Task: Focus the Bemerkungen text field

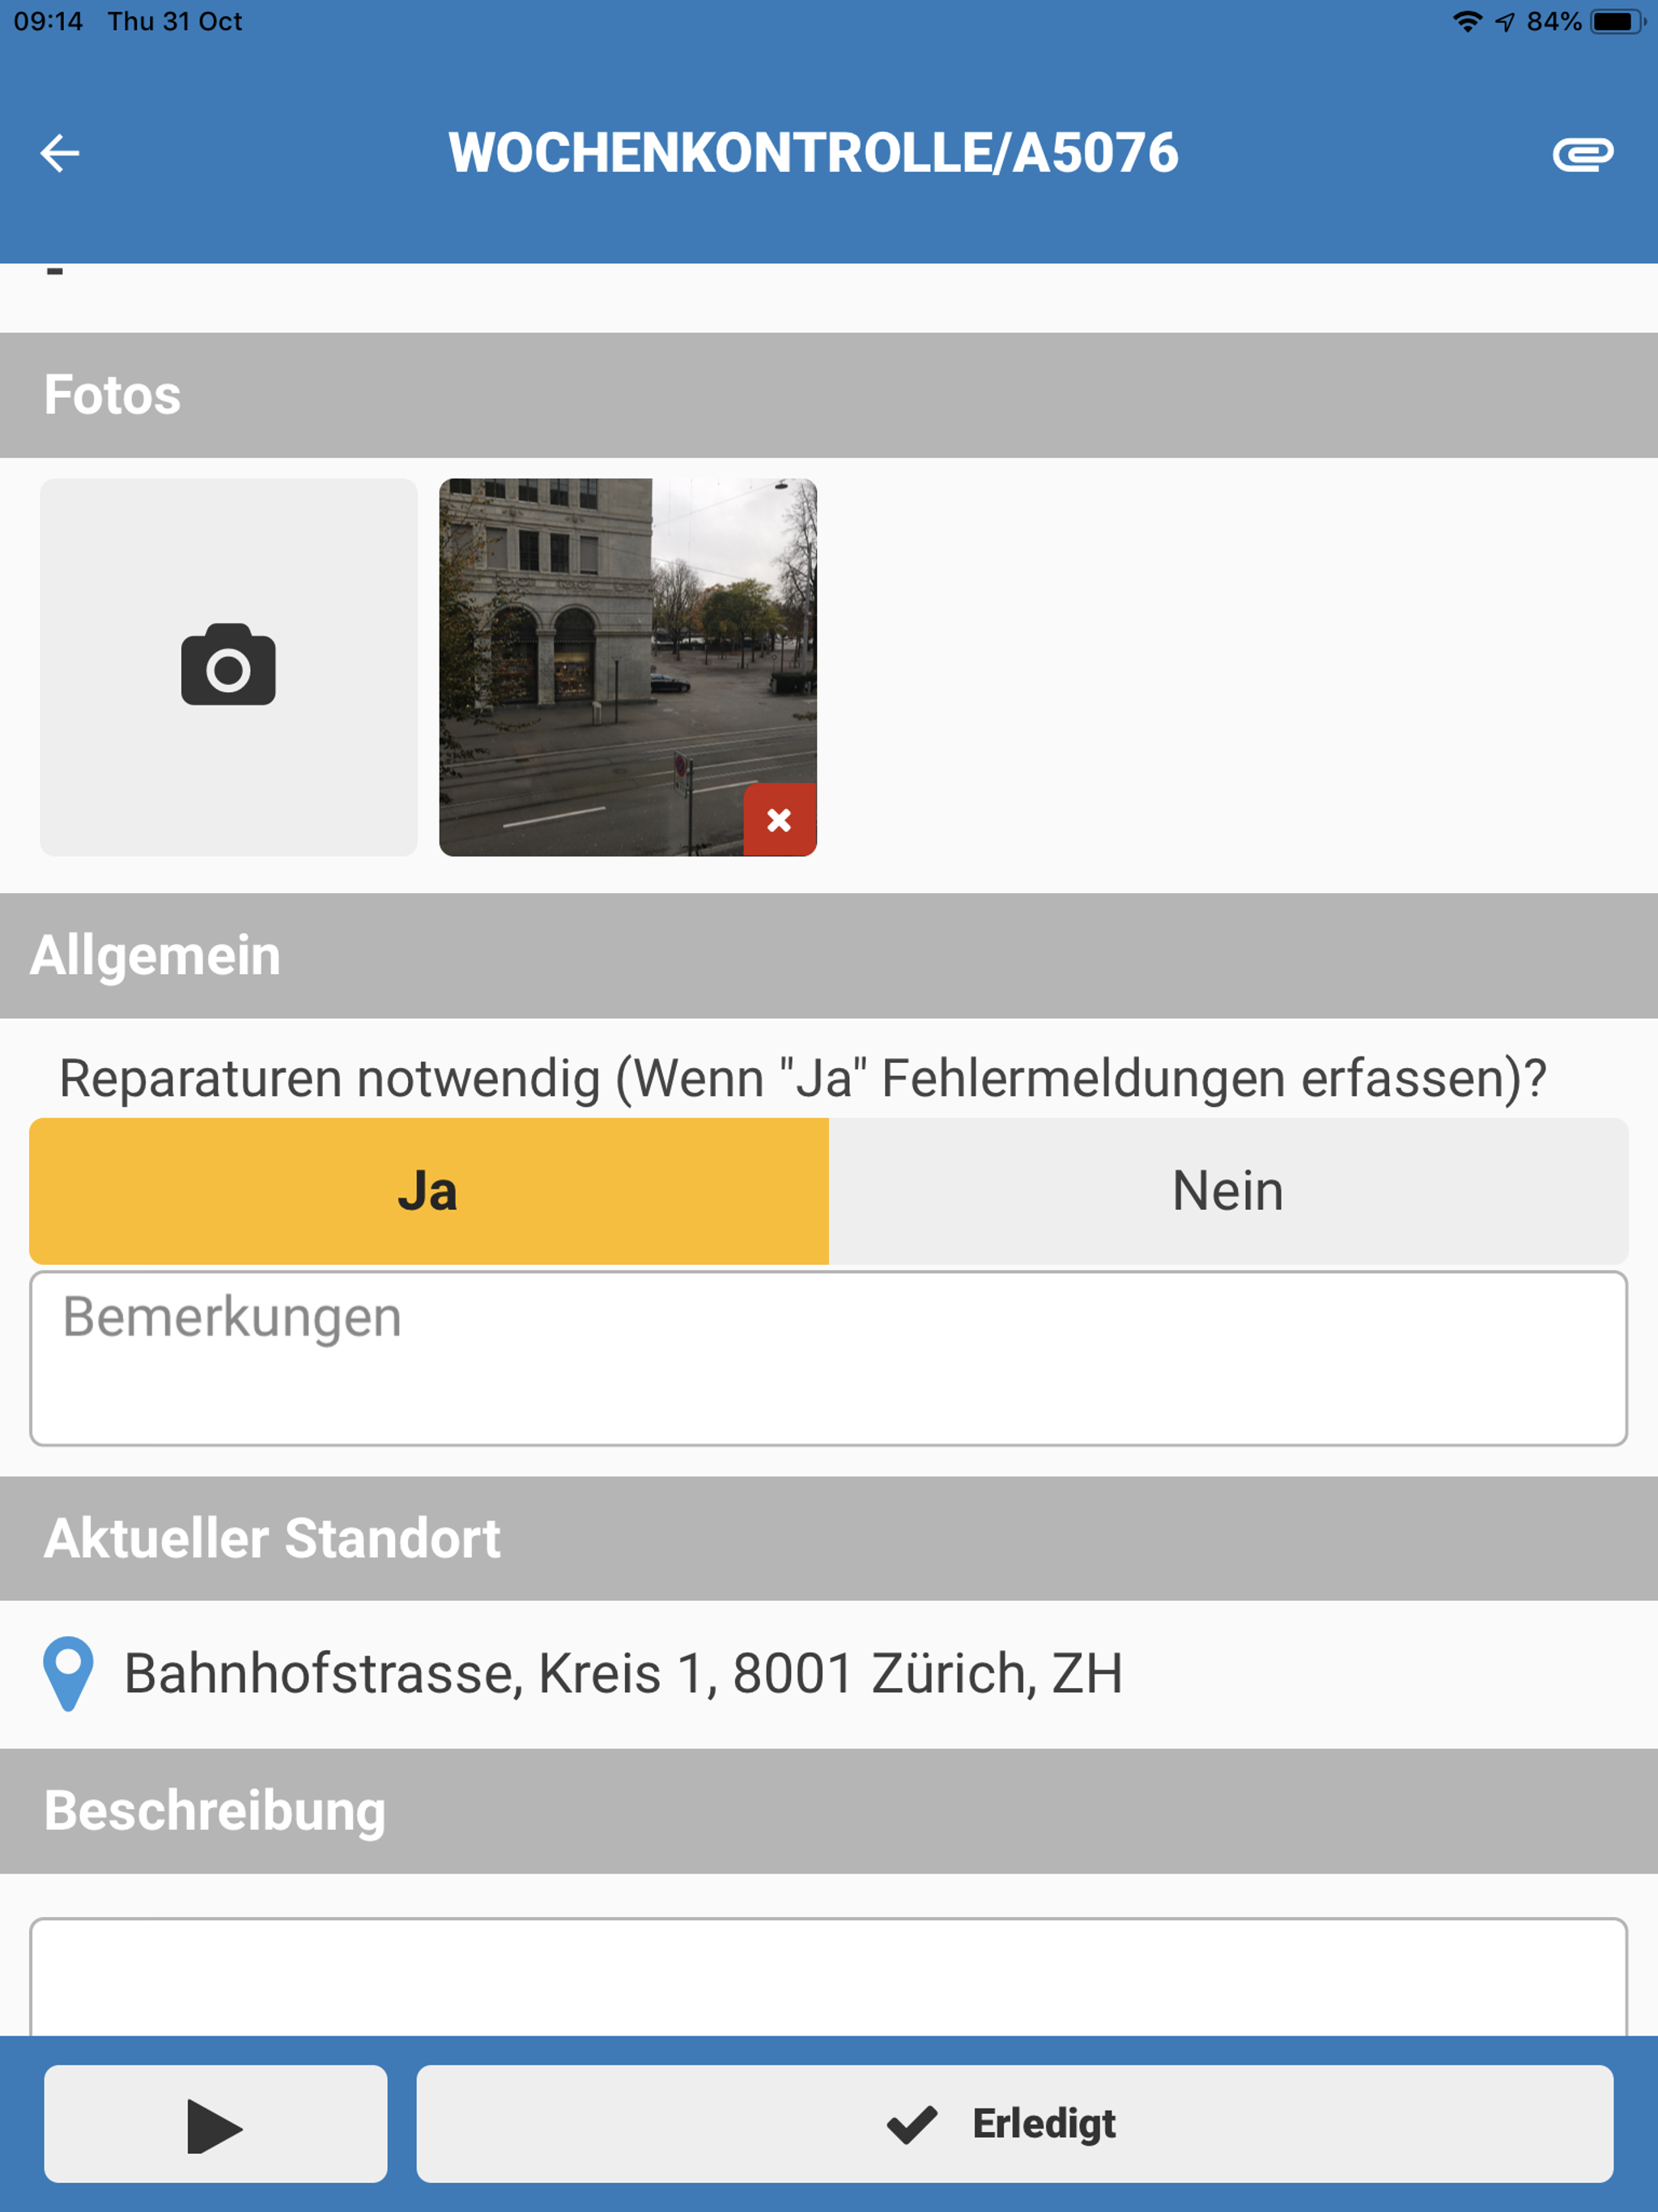Action: [828, 1357]
